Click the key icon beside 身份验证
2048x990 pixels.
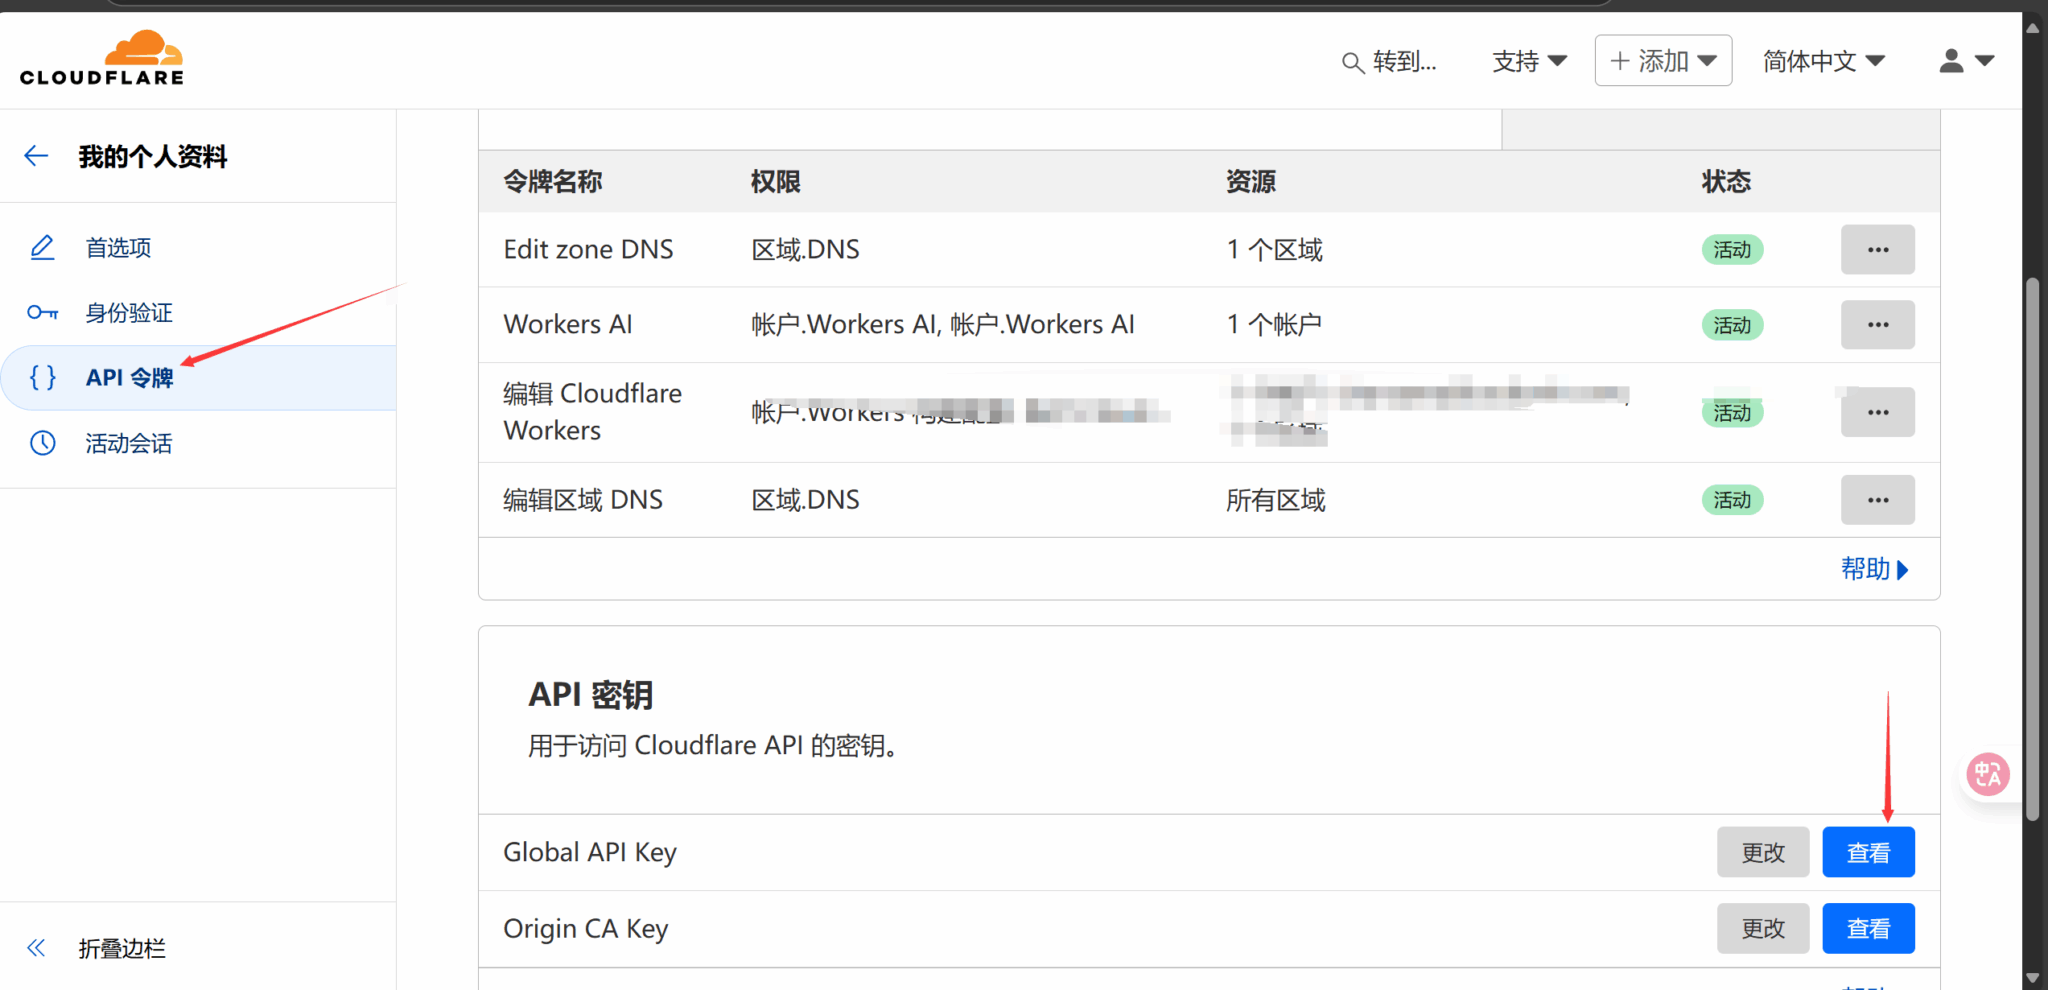[x=42, y=313]
